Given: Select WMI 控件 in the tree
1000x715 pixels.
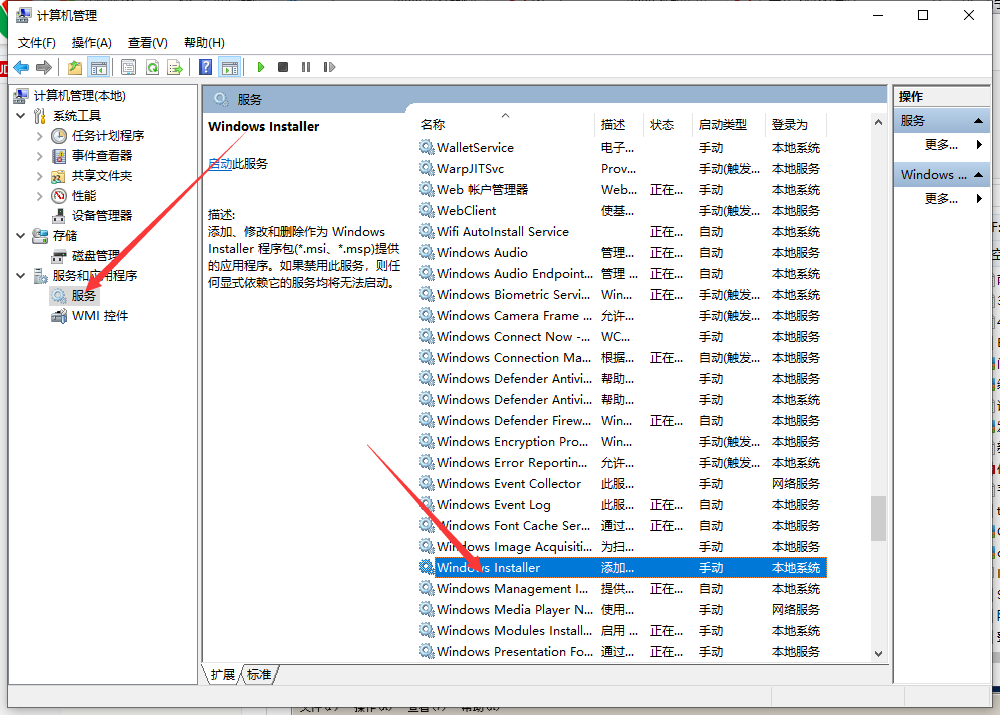Looking at the screenshot, I should pyautogui.click(x=100, y=316).
